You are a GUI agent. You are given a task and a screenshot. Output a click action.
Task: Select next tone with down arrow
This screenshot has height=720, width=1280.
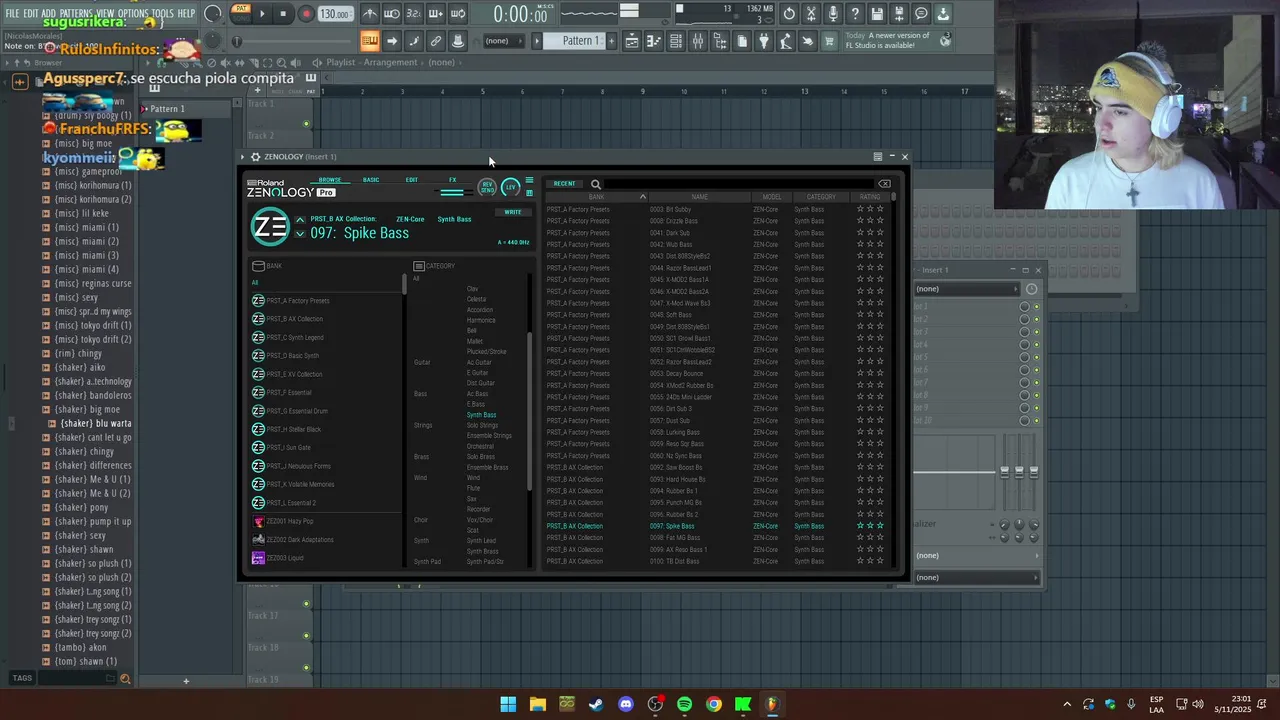pos(299,234)
